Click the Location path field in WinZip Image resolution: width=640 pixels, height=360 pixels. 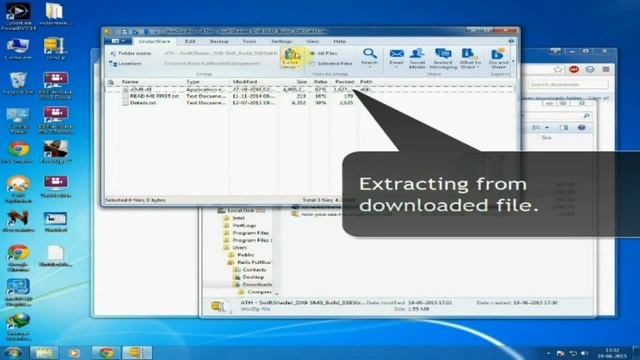click(220, 64)
